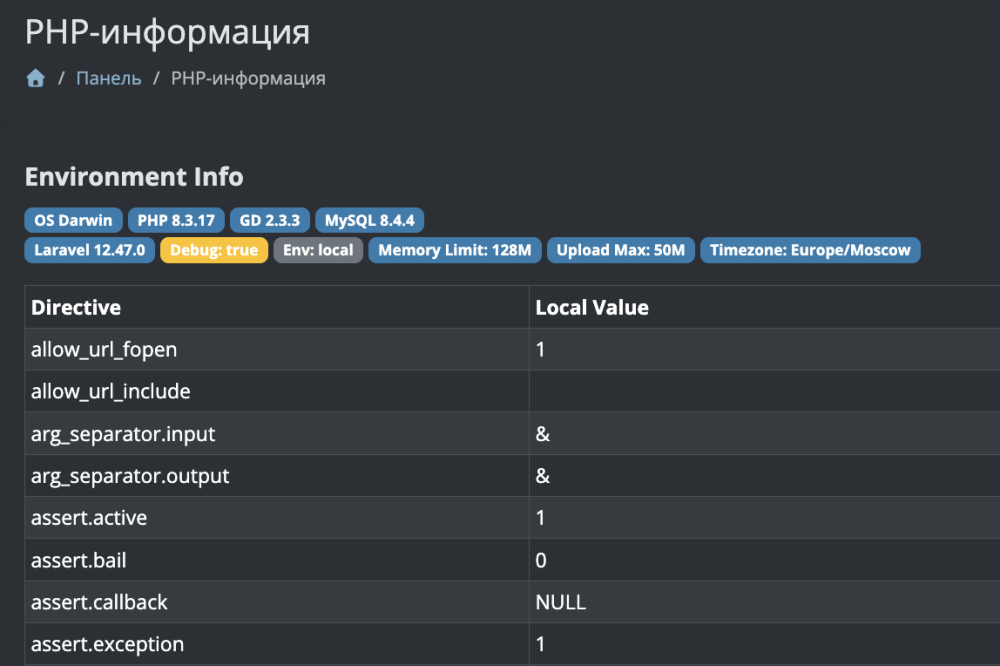The image size is (1000, 666).
Task: Open the Панель breadcrumb link
Action: coord(109,78)
